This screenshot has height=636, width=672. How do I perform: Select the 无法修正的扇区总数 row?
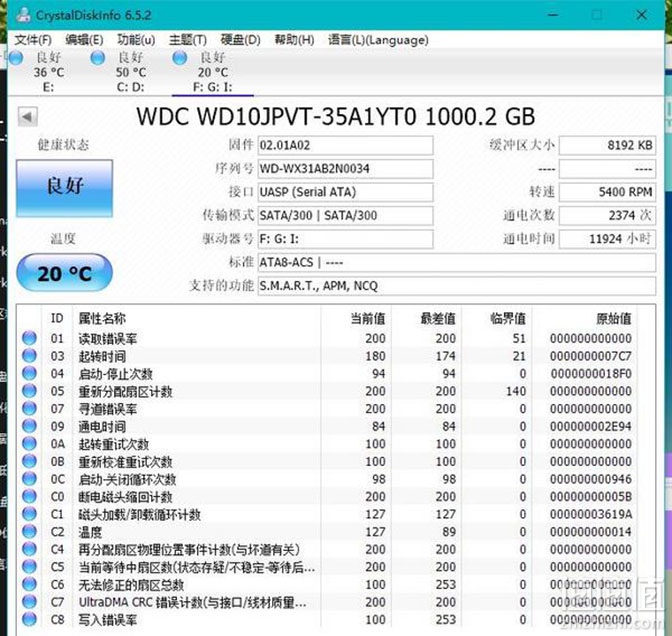coord(327,584)
